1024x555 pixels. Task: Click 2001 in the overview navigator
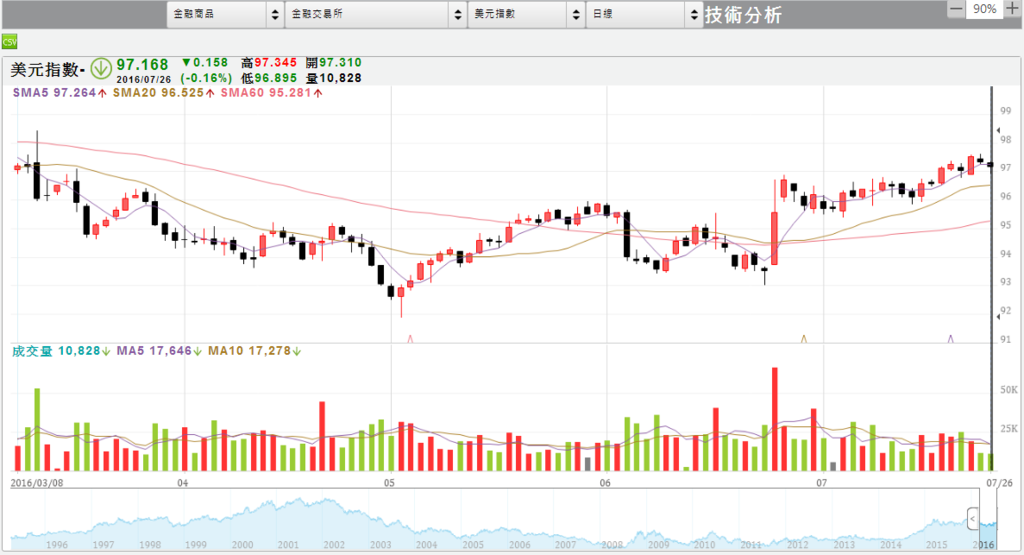(x=288, y=545)
